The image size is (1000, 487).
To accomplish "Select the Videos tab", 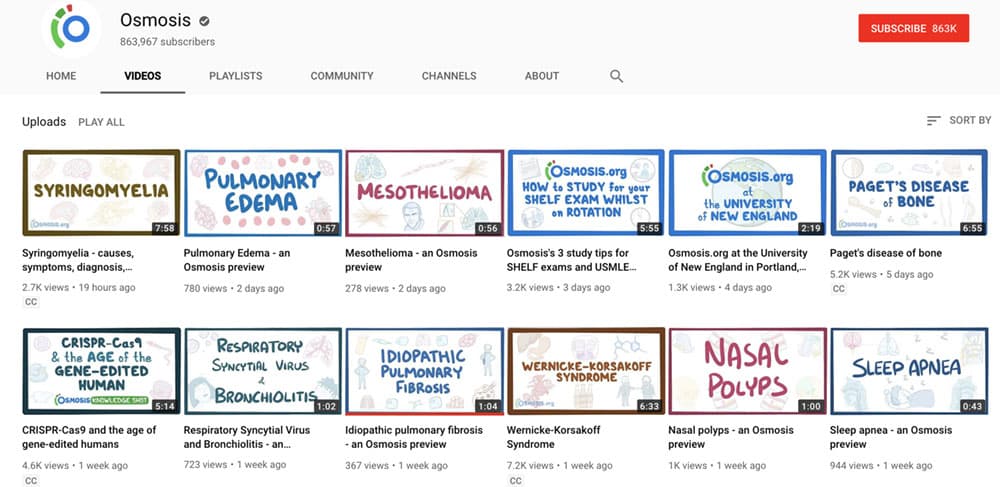I will tap(143, 76).
